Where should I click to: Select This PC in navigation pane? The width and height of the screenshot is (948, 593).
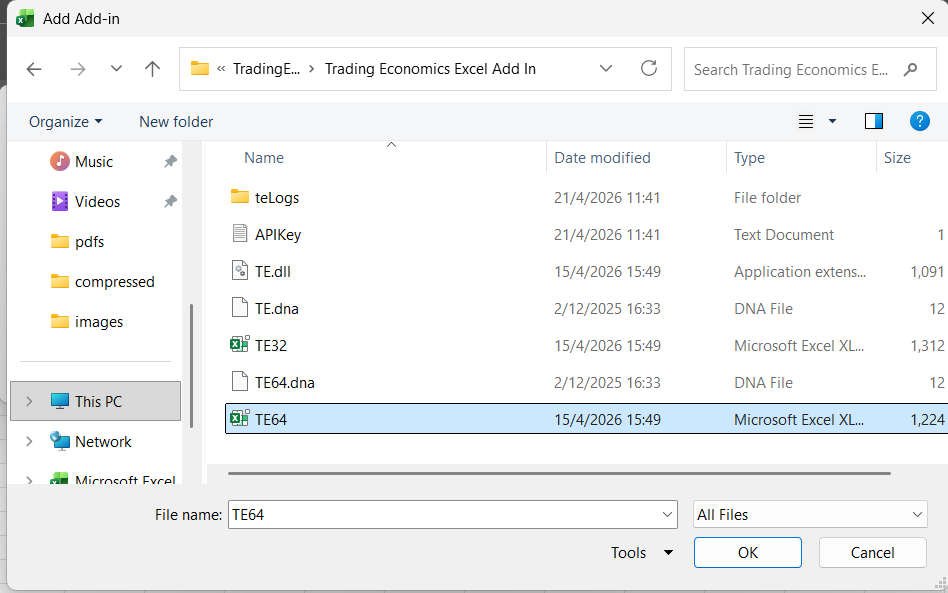[96, 401]
